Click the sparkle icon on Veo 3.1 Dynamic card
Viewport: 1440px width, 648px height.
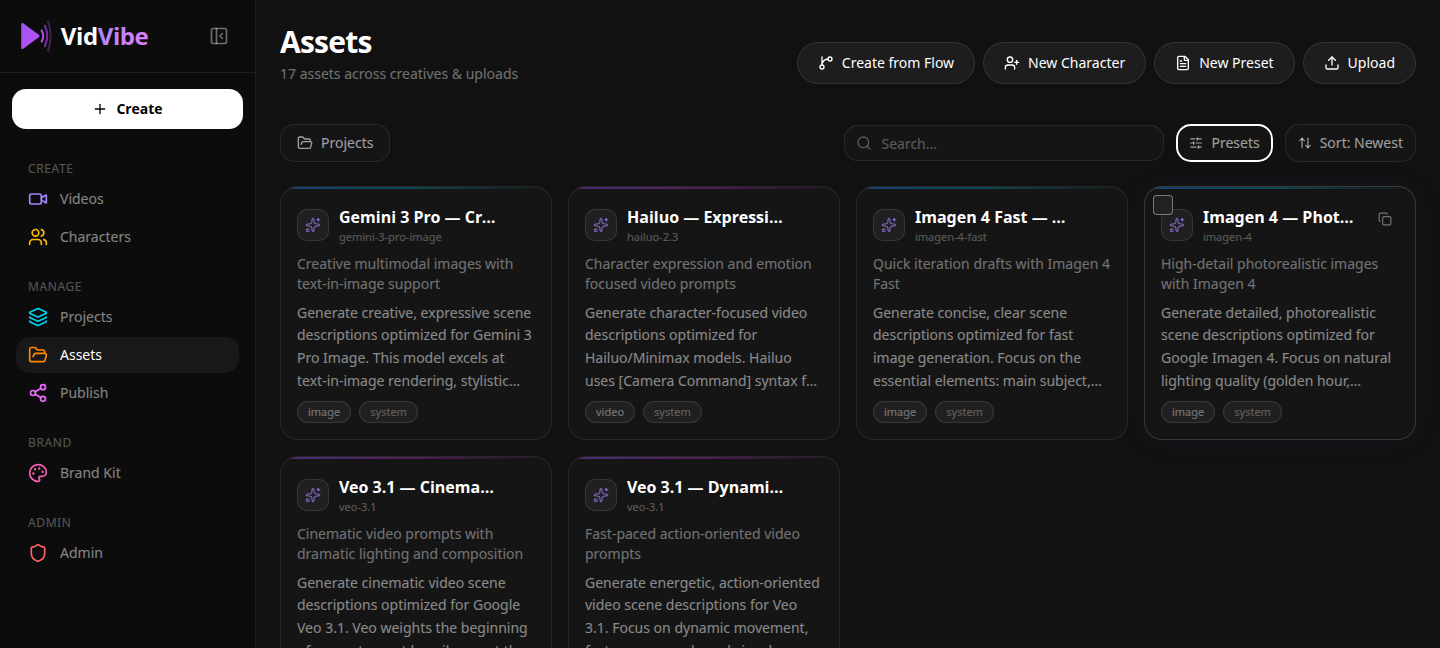click(601, 495)
